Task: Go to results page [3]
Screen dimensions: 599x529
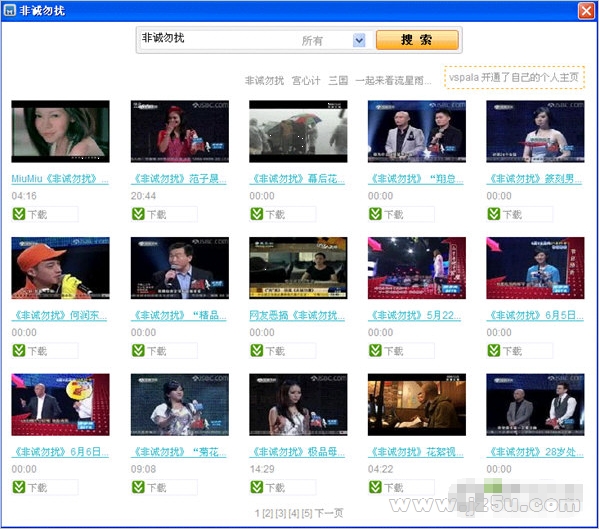Action: tap(281, 513)
